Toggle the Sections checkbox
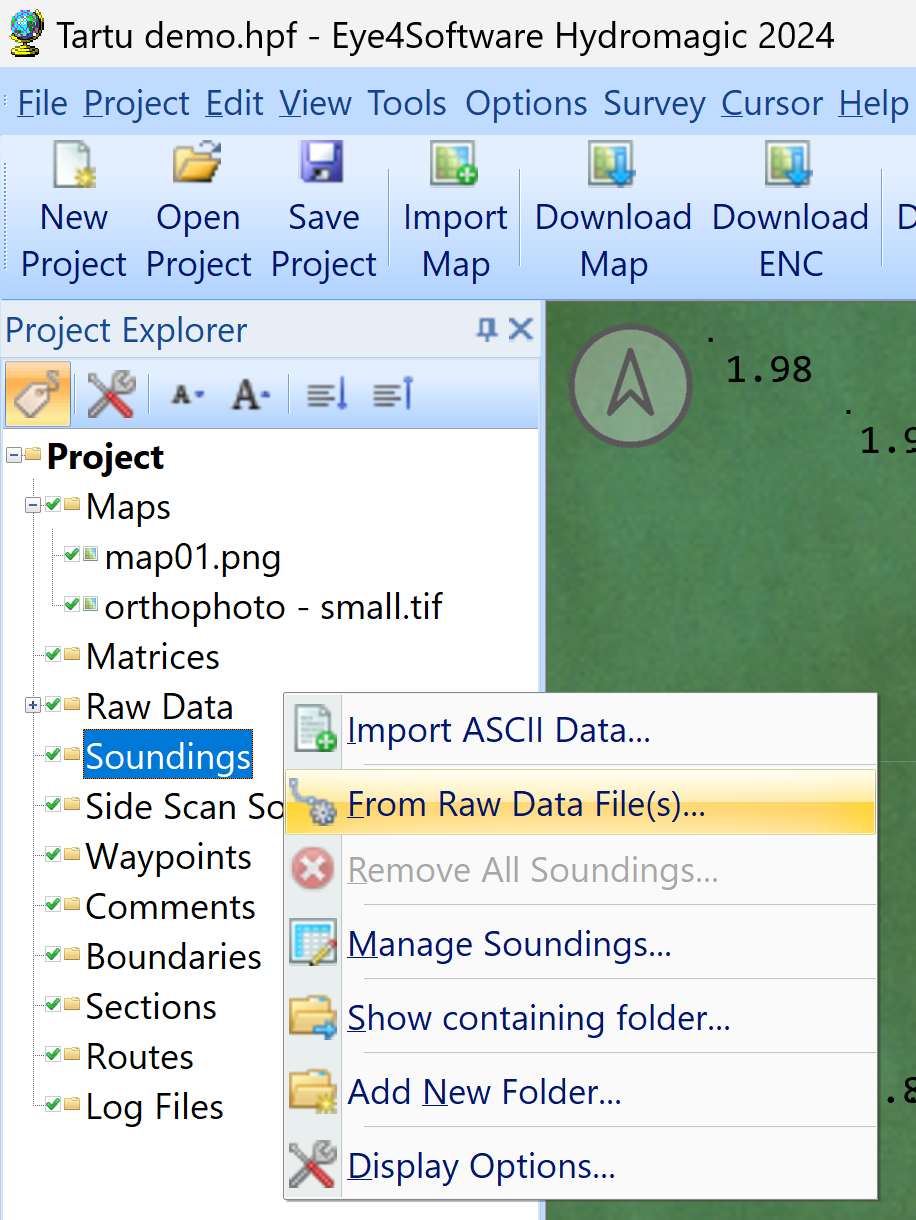 tap(53, 1005)
